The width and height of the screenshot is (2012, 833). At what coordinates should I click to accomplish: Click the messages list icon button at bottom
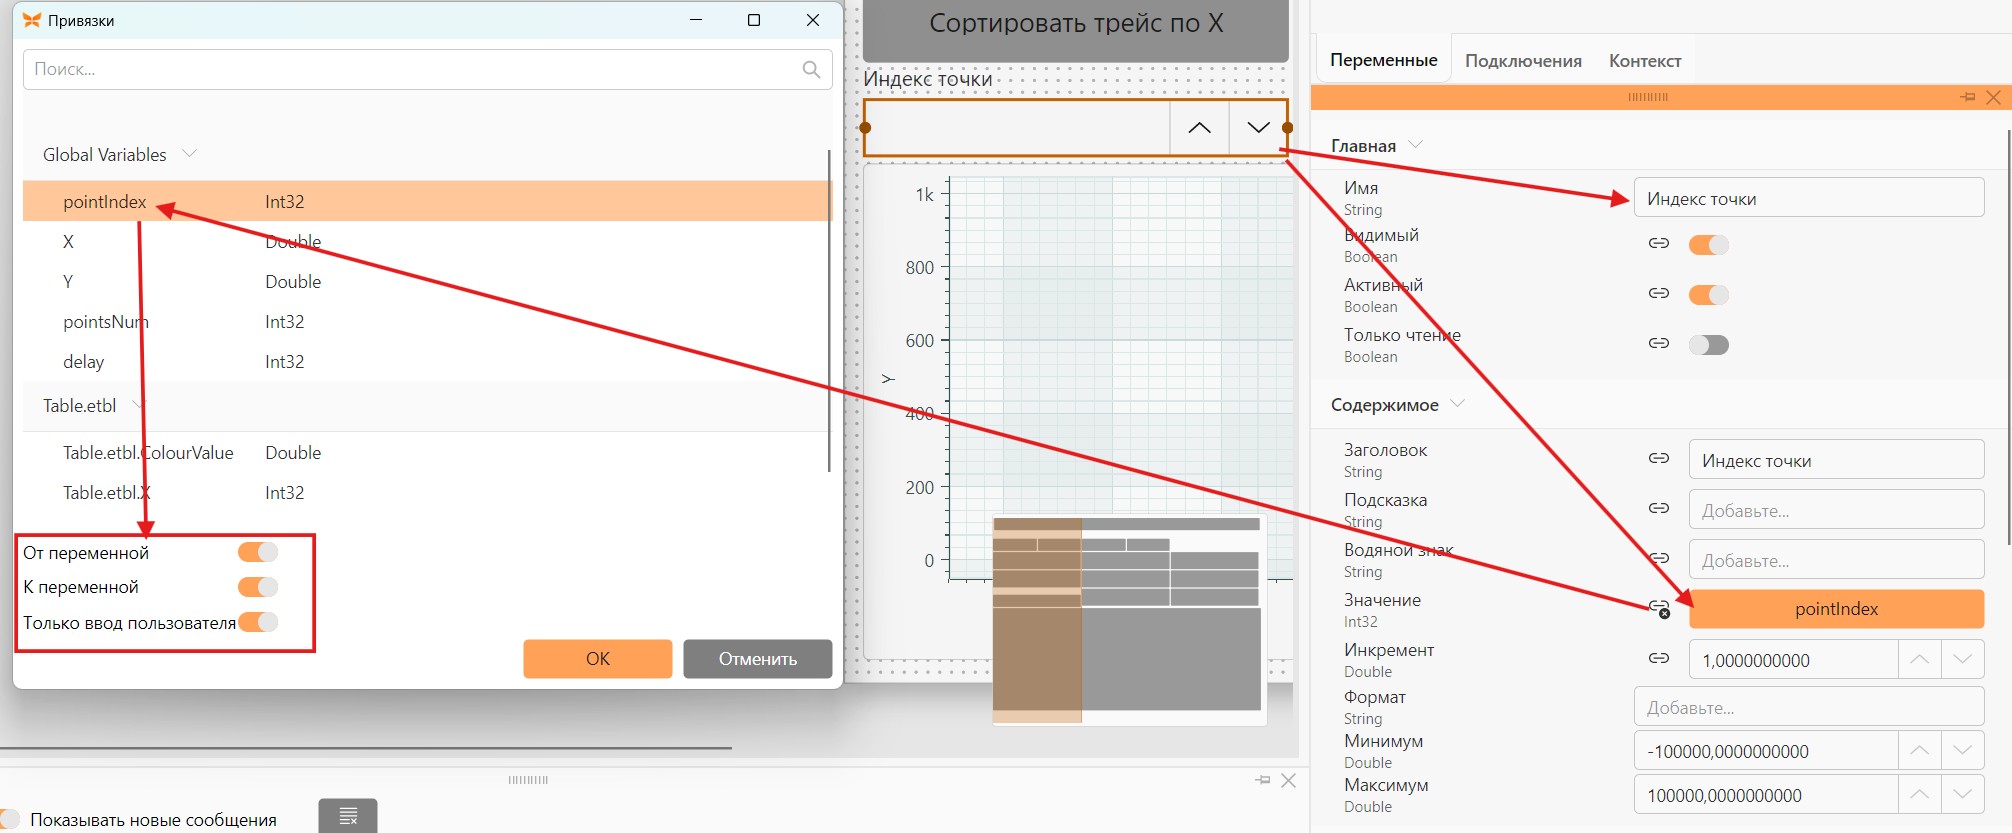[348, 816]
